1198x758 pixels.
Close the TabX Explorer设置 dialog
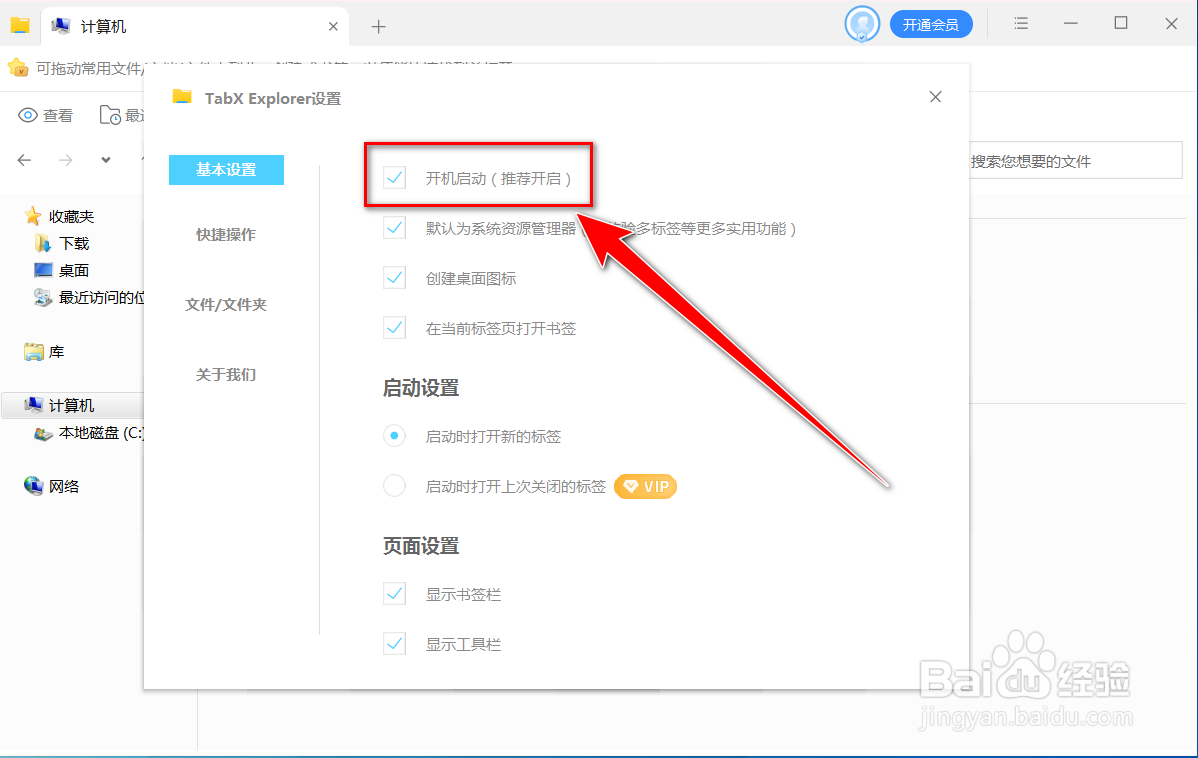point(935,97)
